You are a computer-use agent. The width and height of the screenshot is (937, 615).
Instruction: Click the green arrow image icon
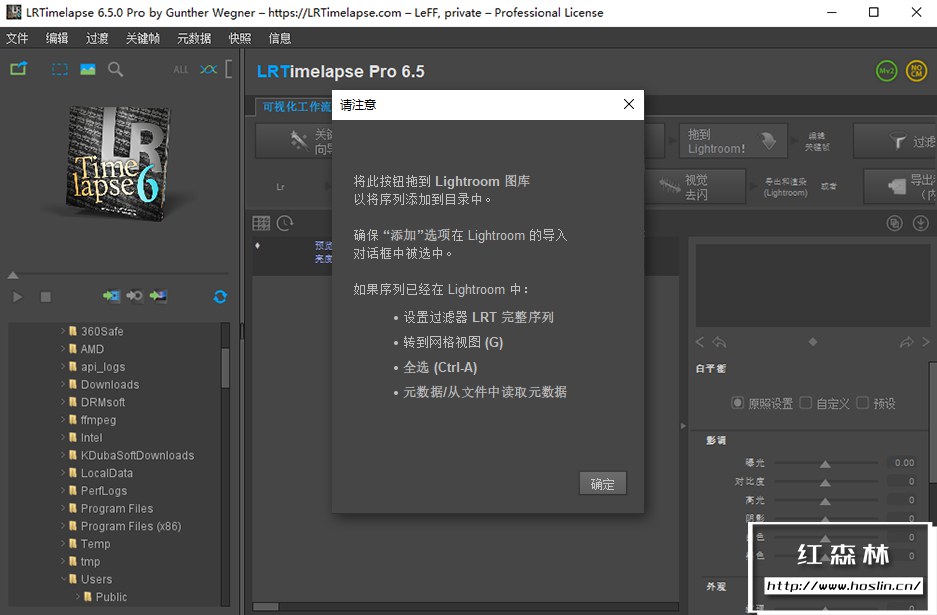point(158,296)
